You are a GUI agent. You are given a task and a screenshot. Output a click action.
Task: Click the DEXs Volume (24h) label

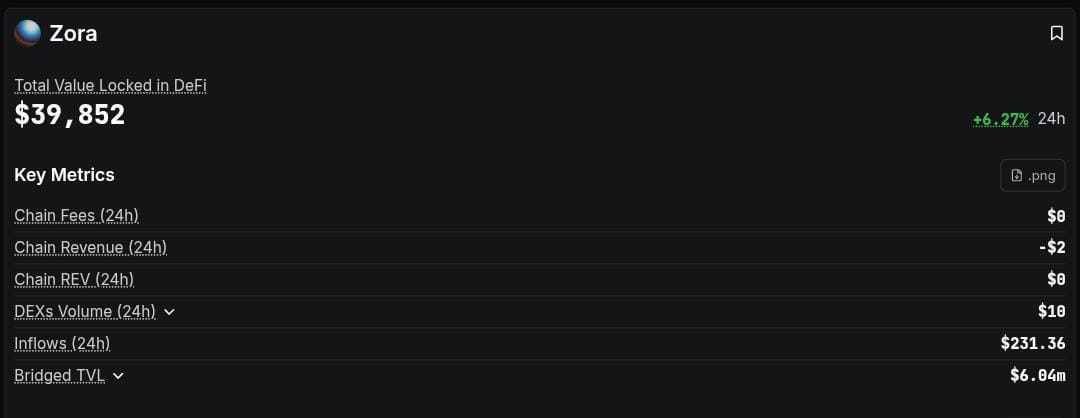click(85, 312)
